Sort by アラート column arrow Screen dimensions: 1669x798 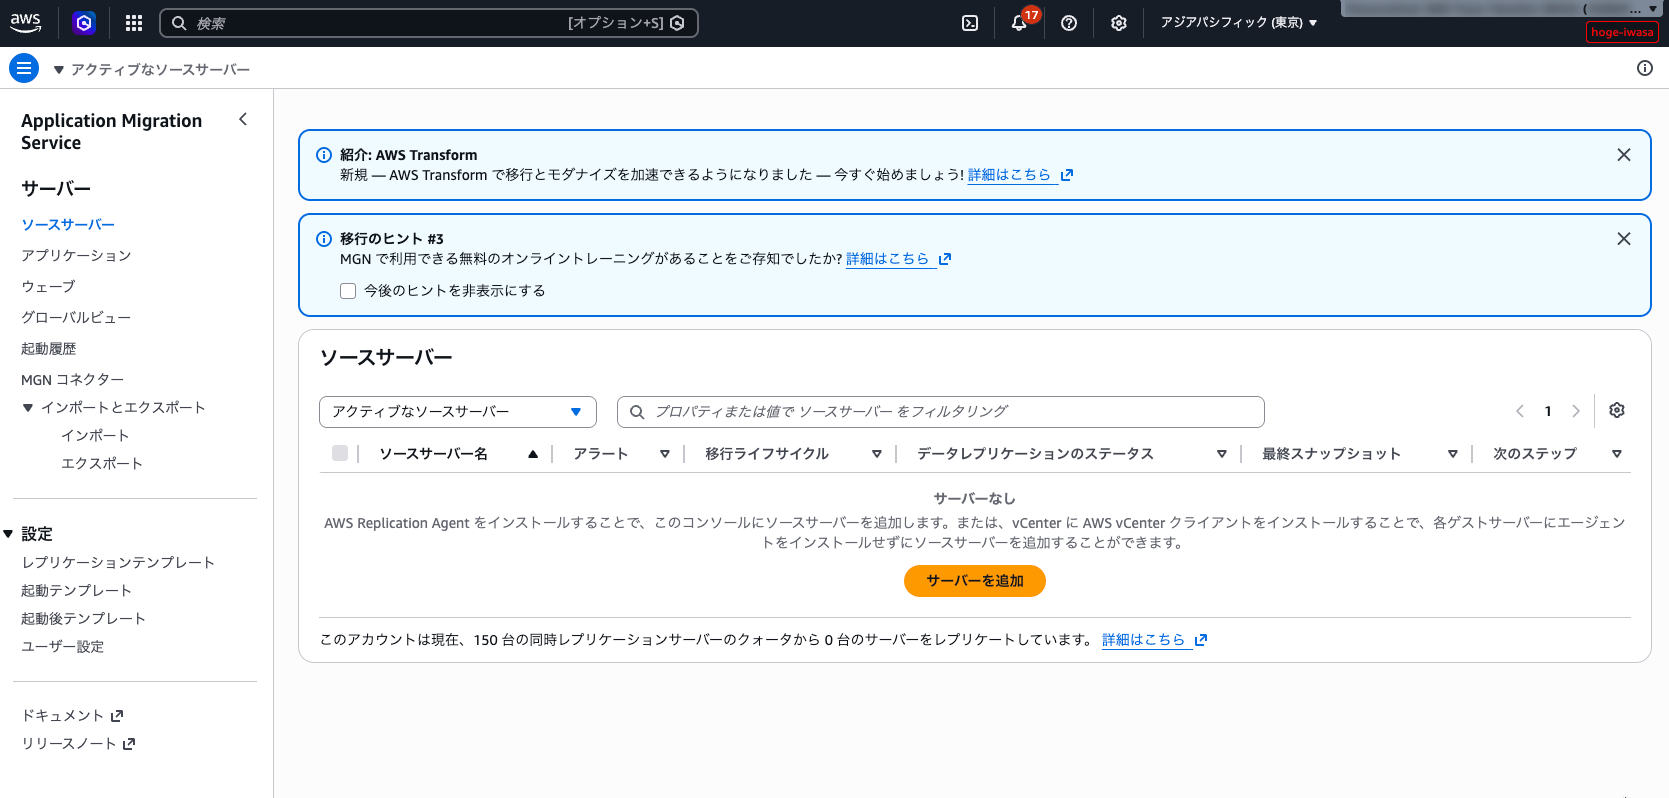pos(665,454)
